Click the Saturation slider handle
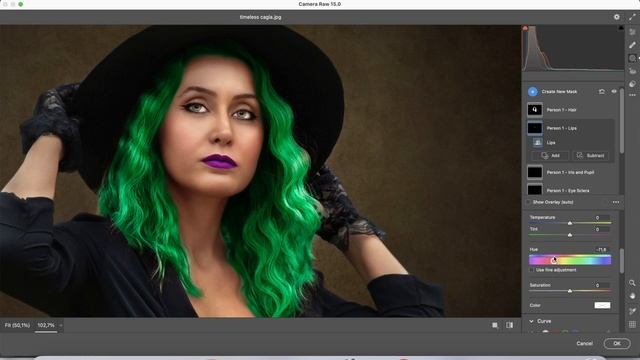This screenshot has height=360, width=640. (570, 291)
